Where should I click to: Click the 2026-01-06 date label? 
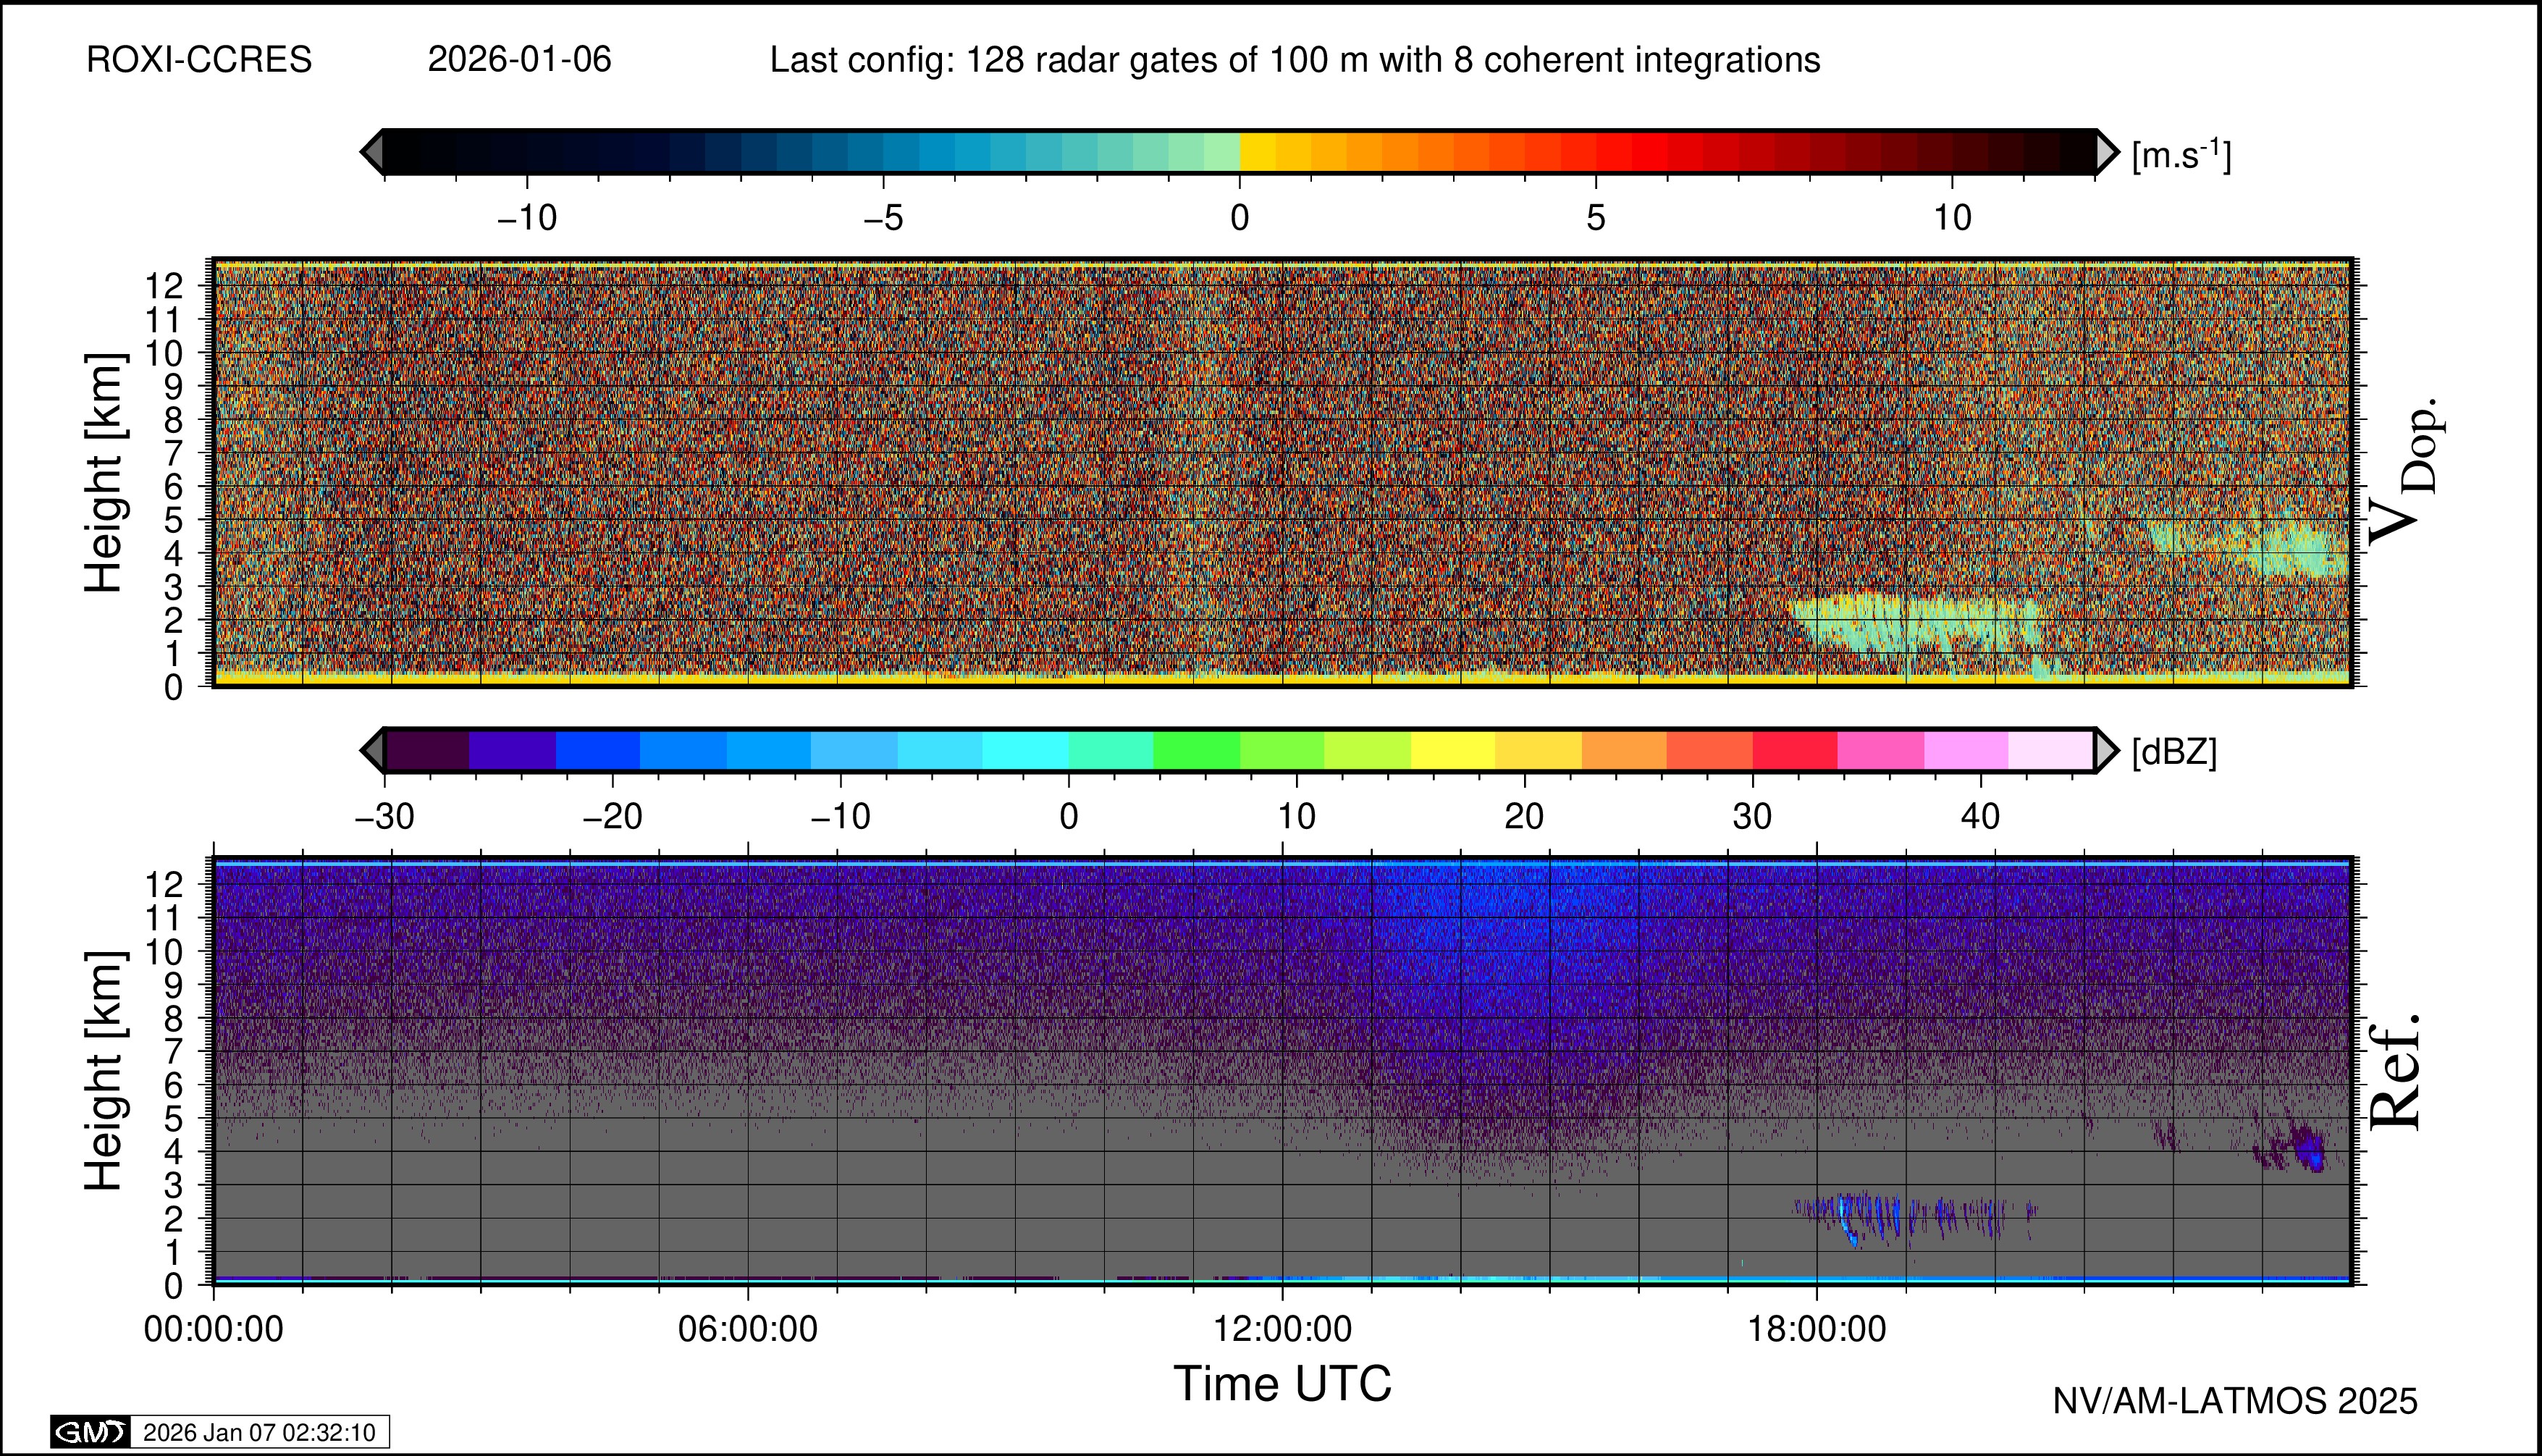point(519,60)
